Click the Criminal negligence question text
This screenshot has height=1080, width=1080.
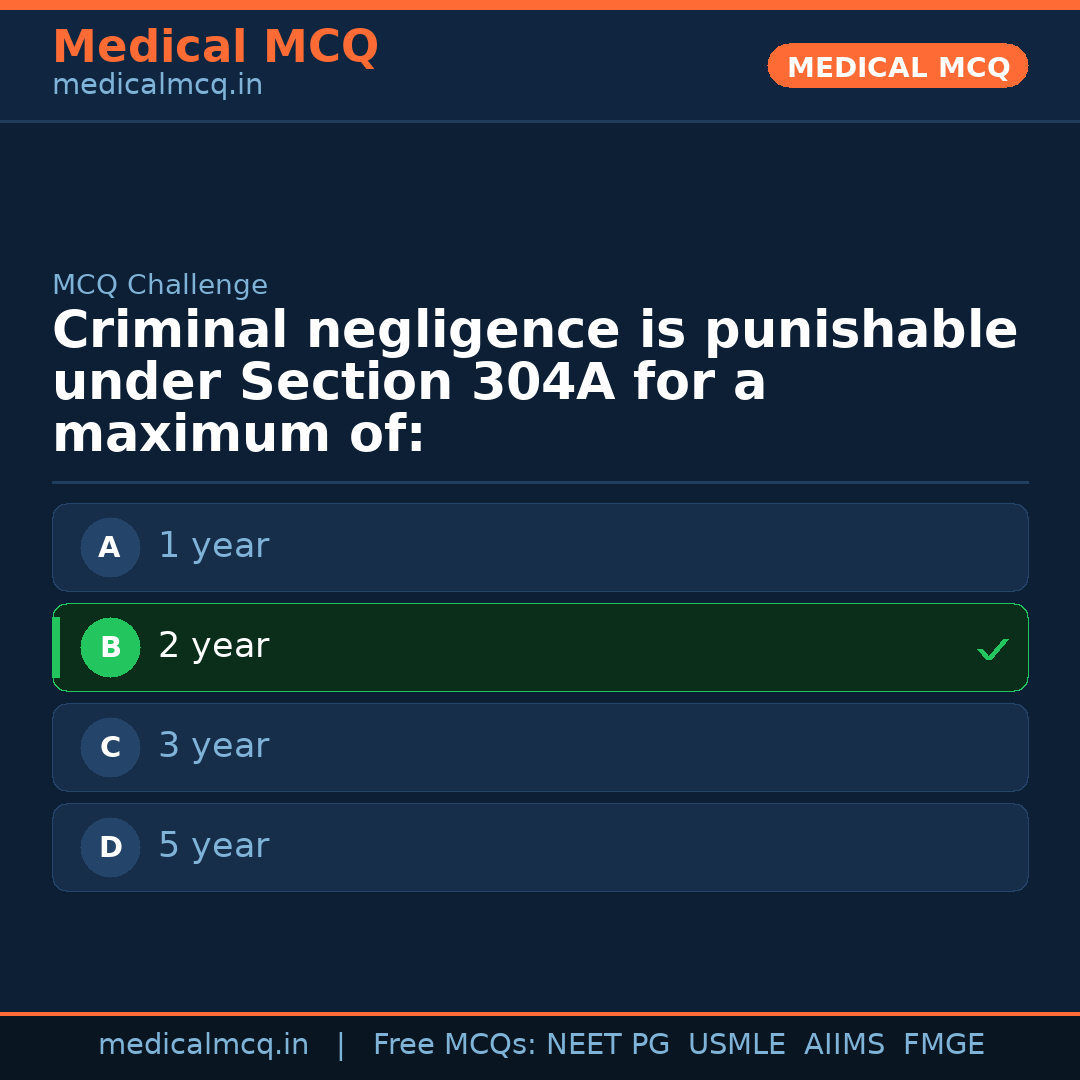tap(535, 383)
